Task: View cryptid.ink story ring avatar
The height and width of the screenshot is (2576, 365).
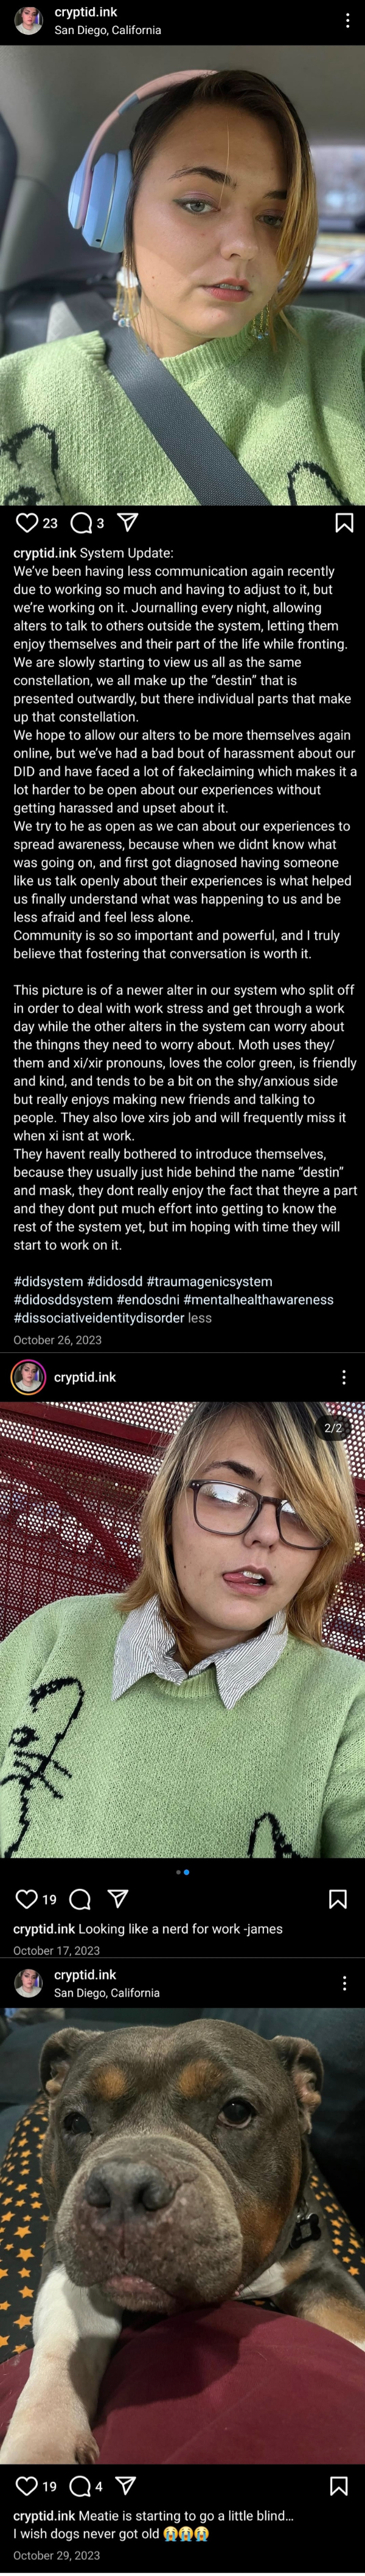Action: click(x=28, y=1377)
